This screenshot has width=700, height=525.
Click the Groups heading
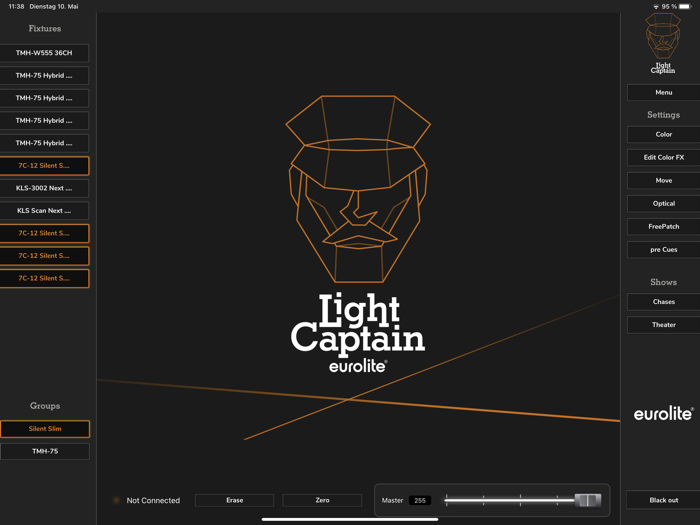[45, 406]
